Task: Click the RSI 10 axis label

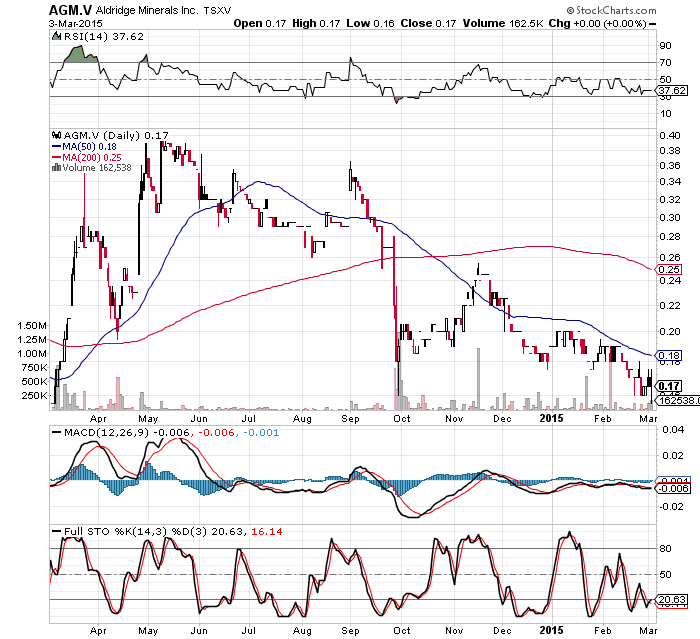Action: tap(665, 113)
